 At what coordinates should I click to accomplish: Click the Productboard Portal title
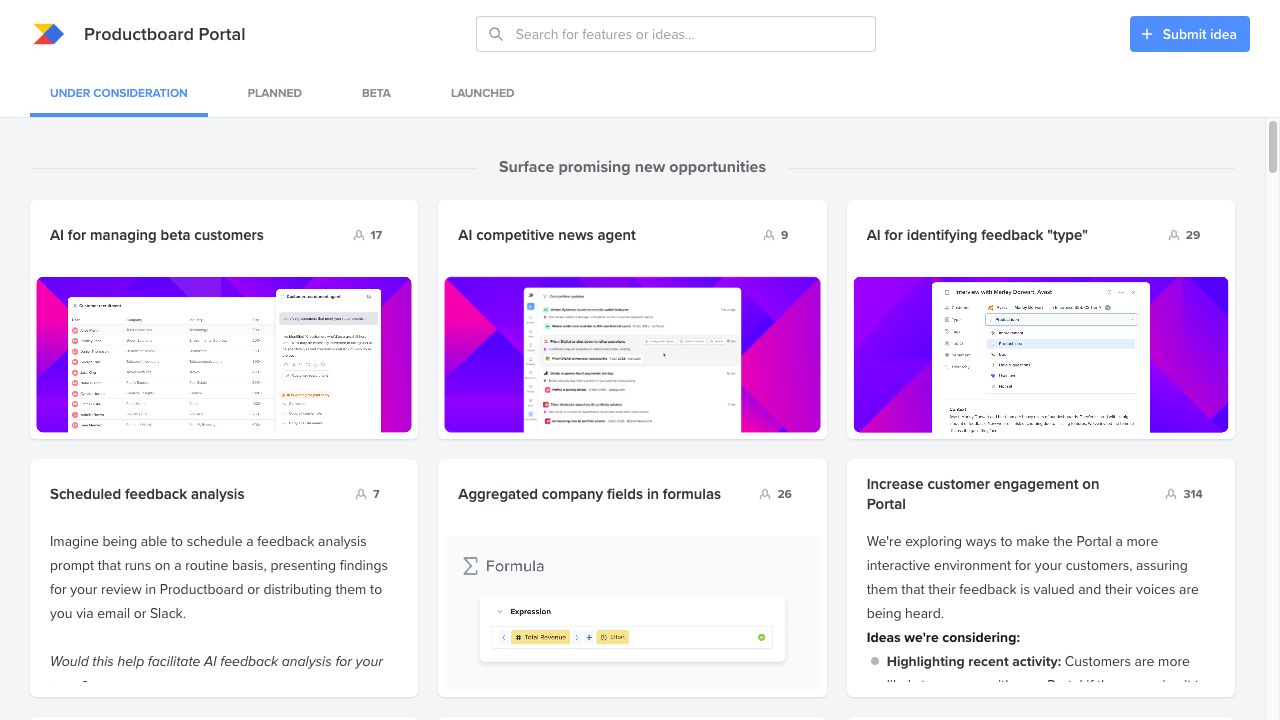coord(165,34)
